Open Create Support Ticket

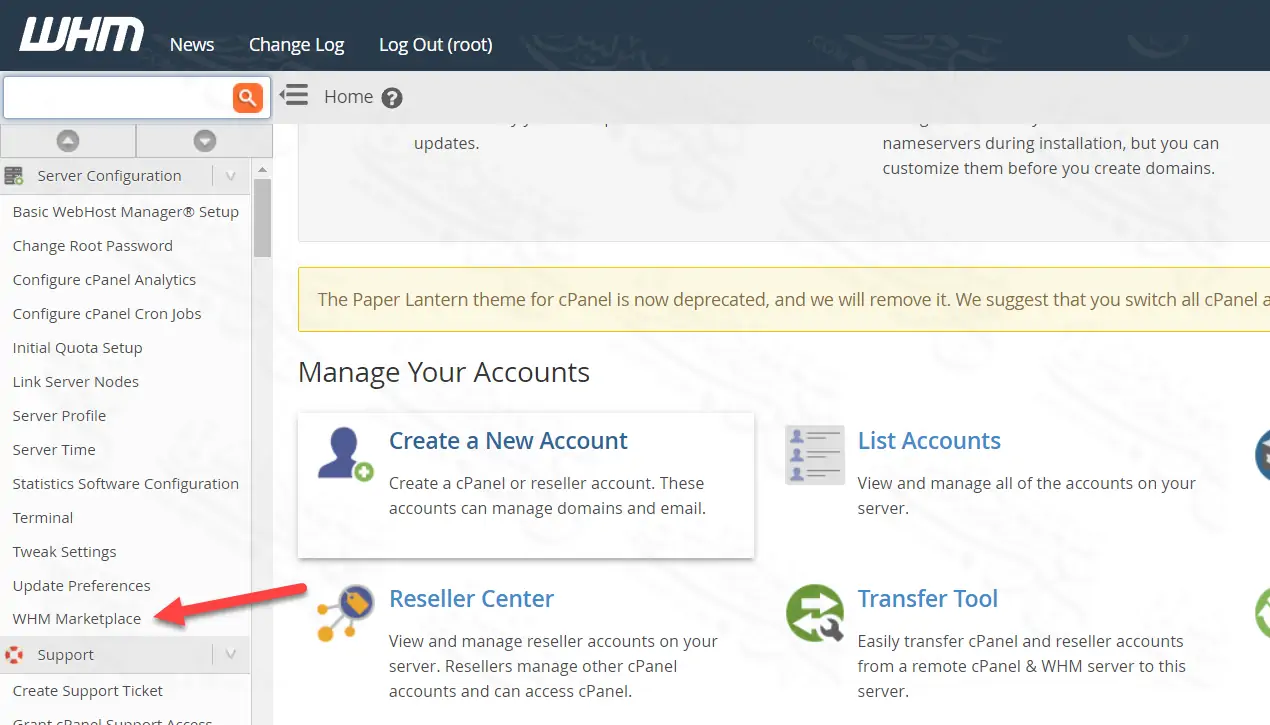(88, 691)
